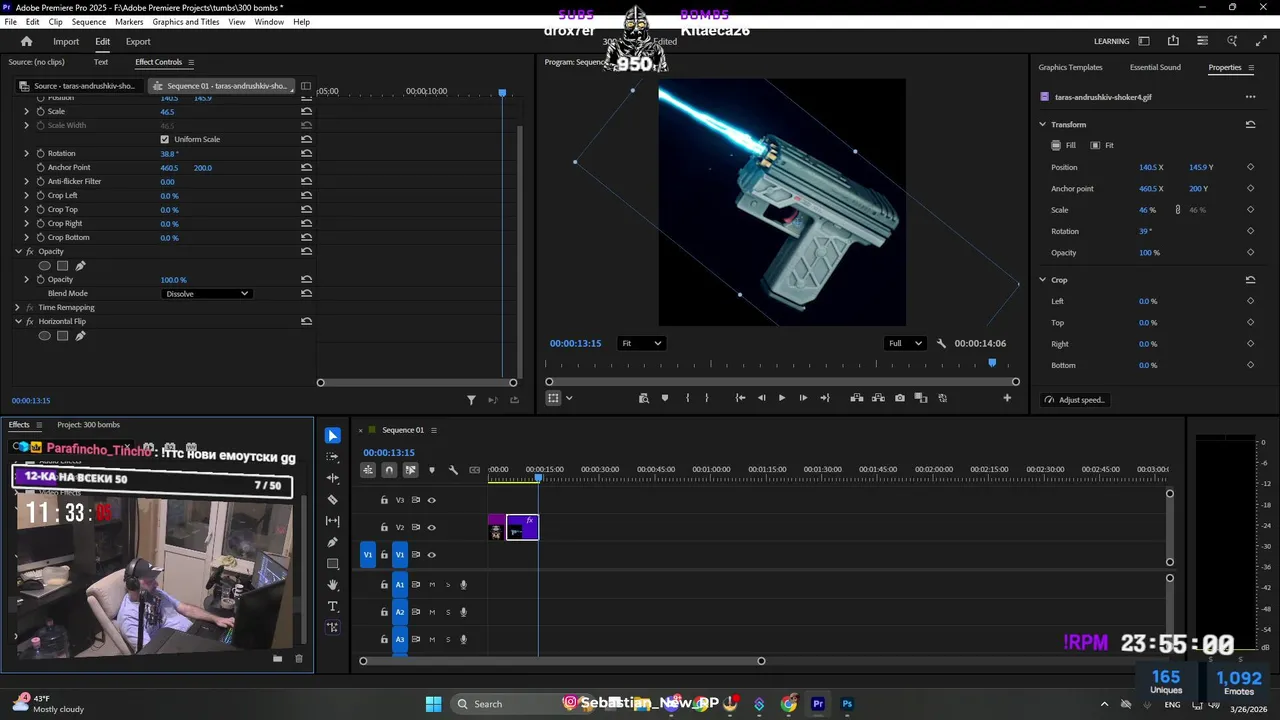The height and width of the screenshot is (720, 1280).
Task: Toggle Uniform Scale checkbox
Action: coord(165,139)
